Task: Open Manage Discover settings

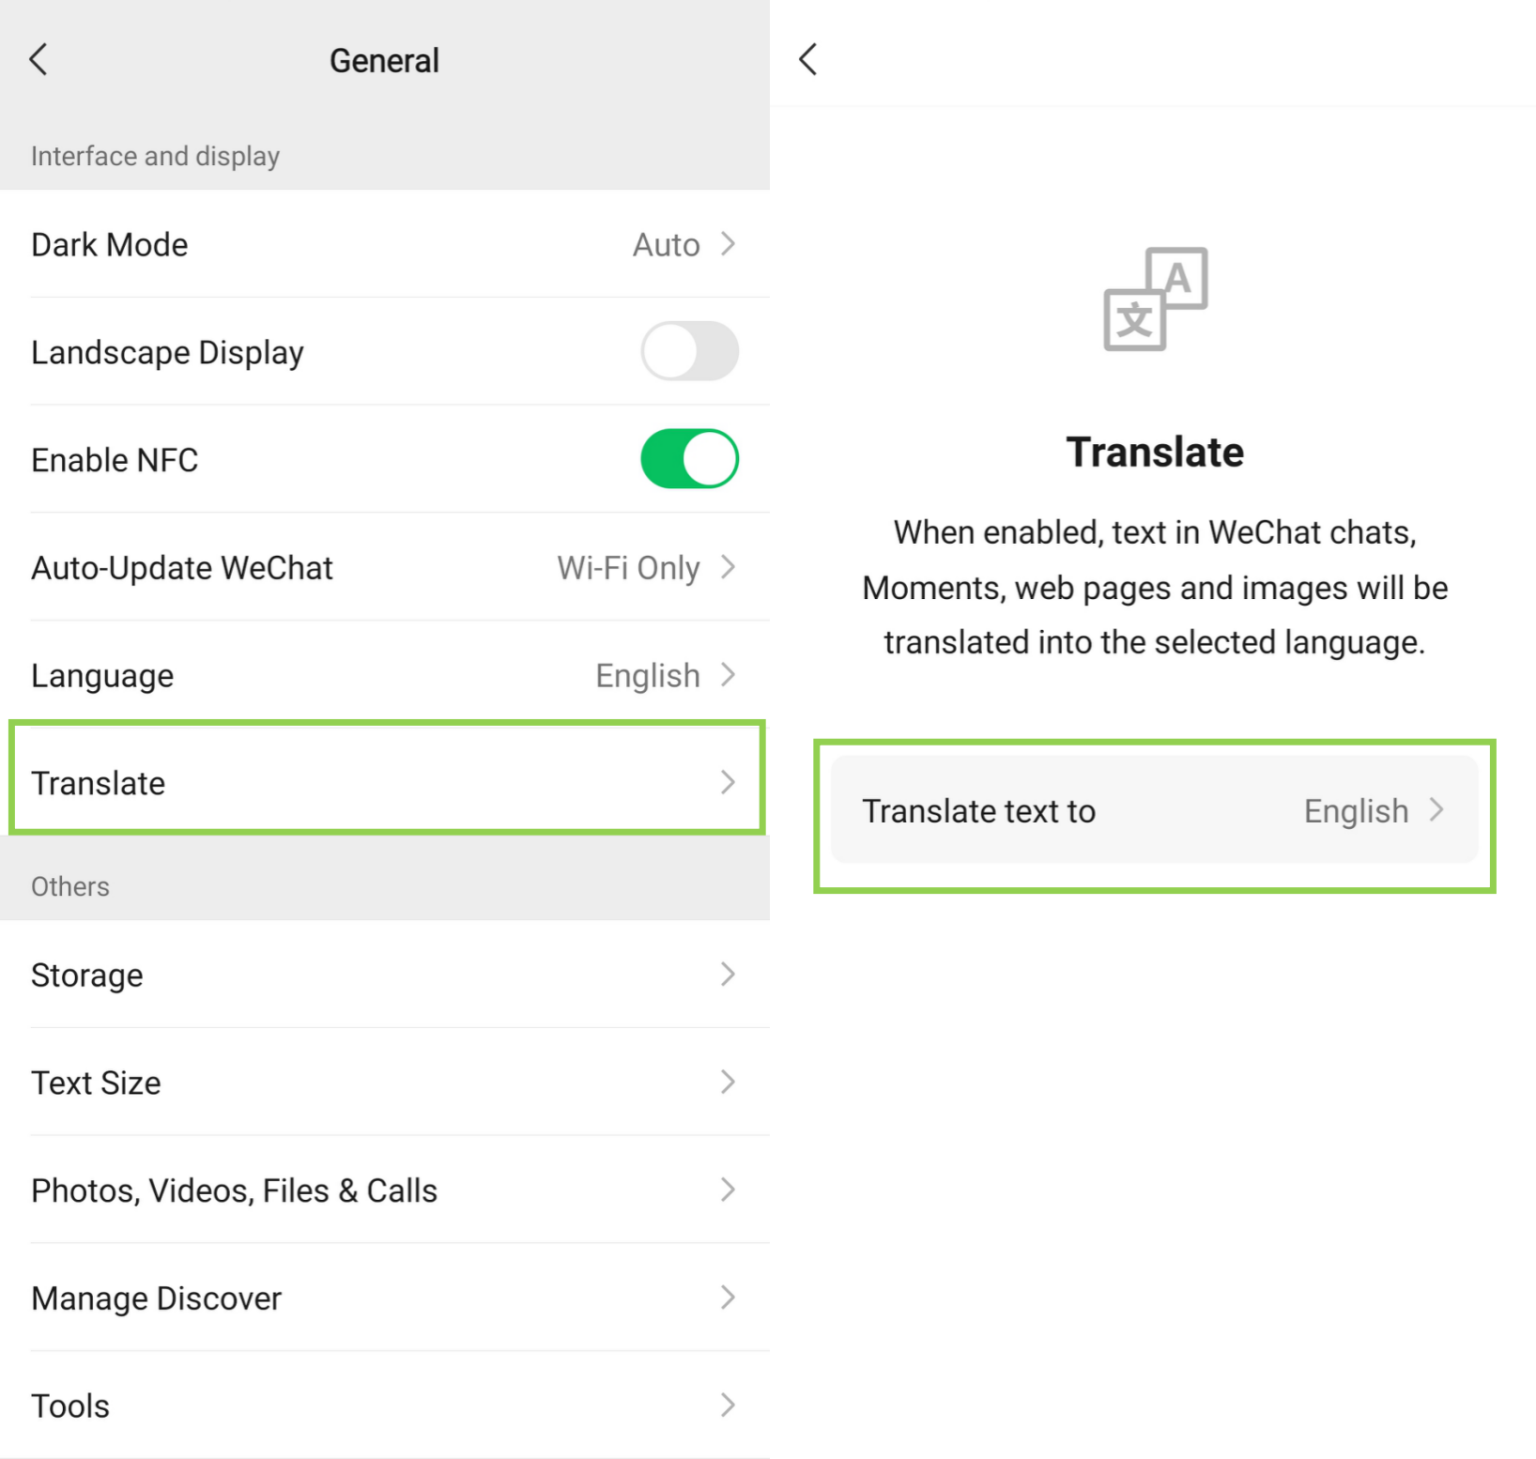Action: pyautogui.click(x=384, y=1298)
